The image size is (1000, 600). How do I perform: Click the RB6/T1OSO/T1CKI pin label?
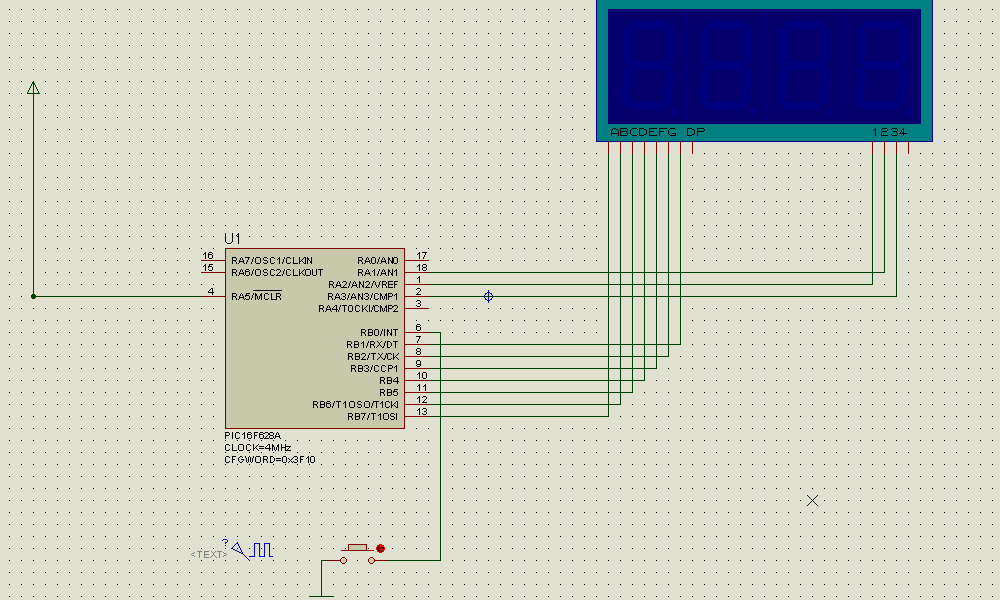355,405
